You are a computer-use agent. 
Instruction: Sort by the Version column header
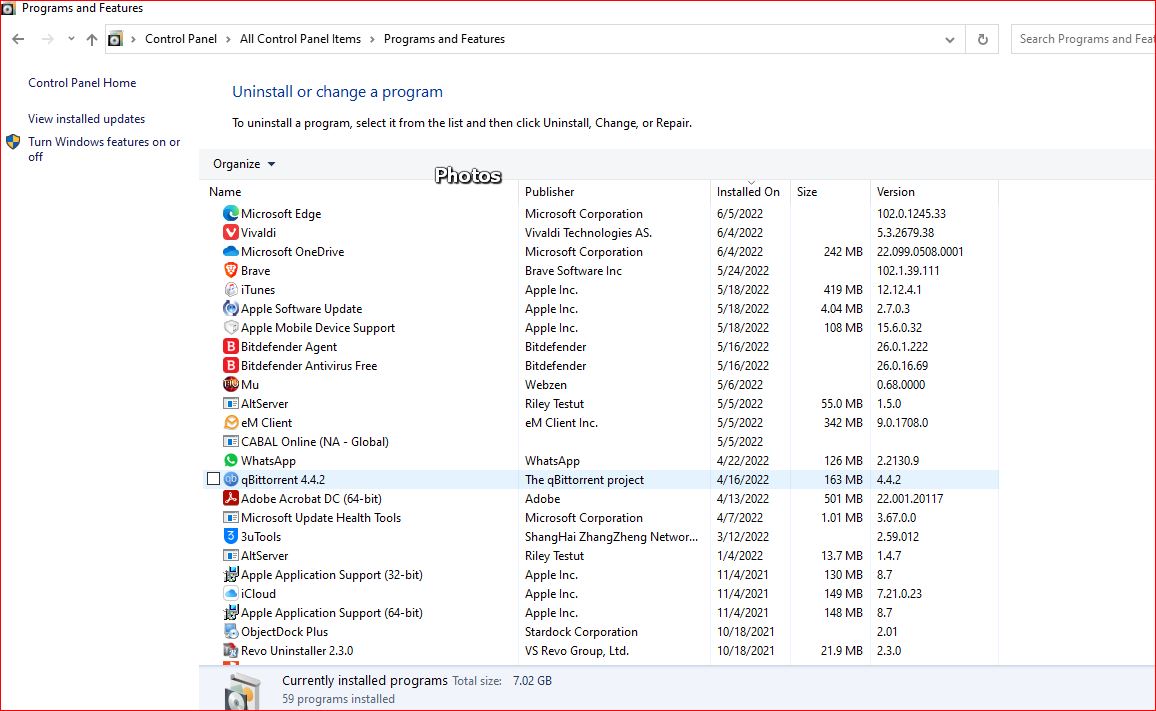pos(895,192)
